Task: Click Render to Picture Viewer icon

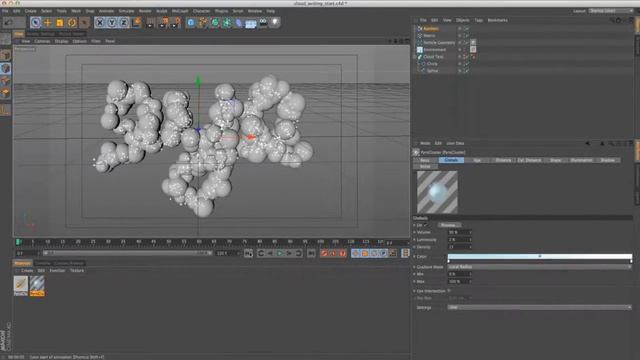Action: [163, 22]
